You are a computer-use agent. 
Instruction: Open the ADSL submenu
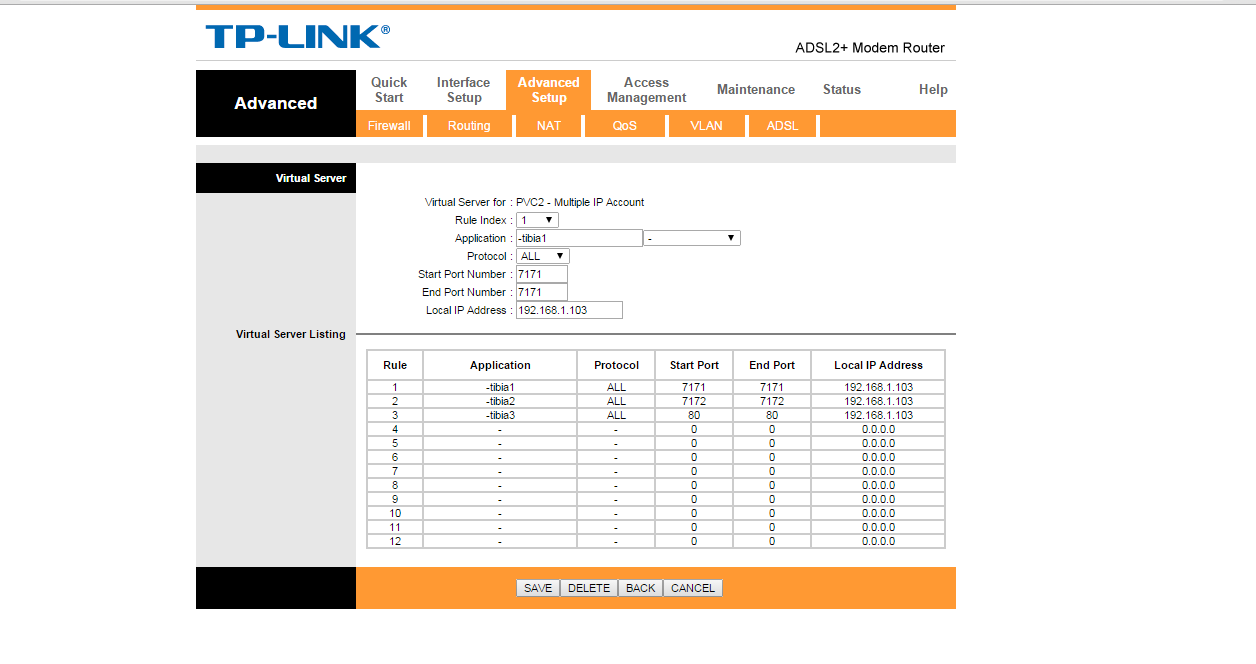(783, 126)
